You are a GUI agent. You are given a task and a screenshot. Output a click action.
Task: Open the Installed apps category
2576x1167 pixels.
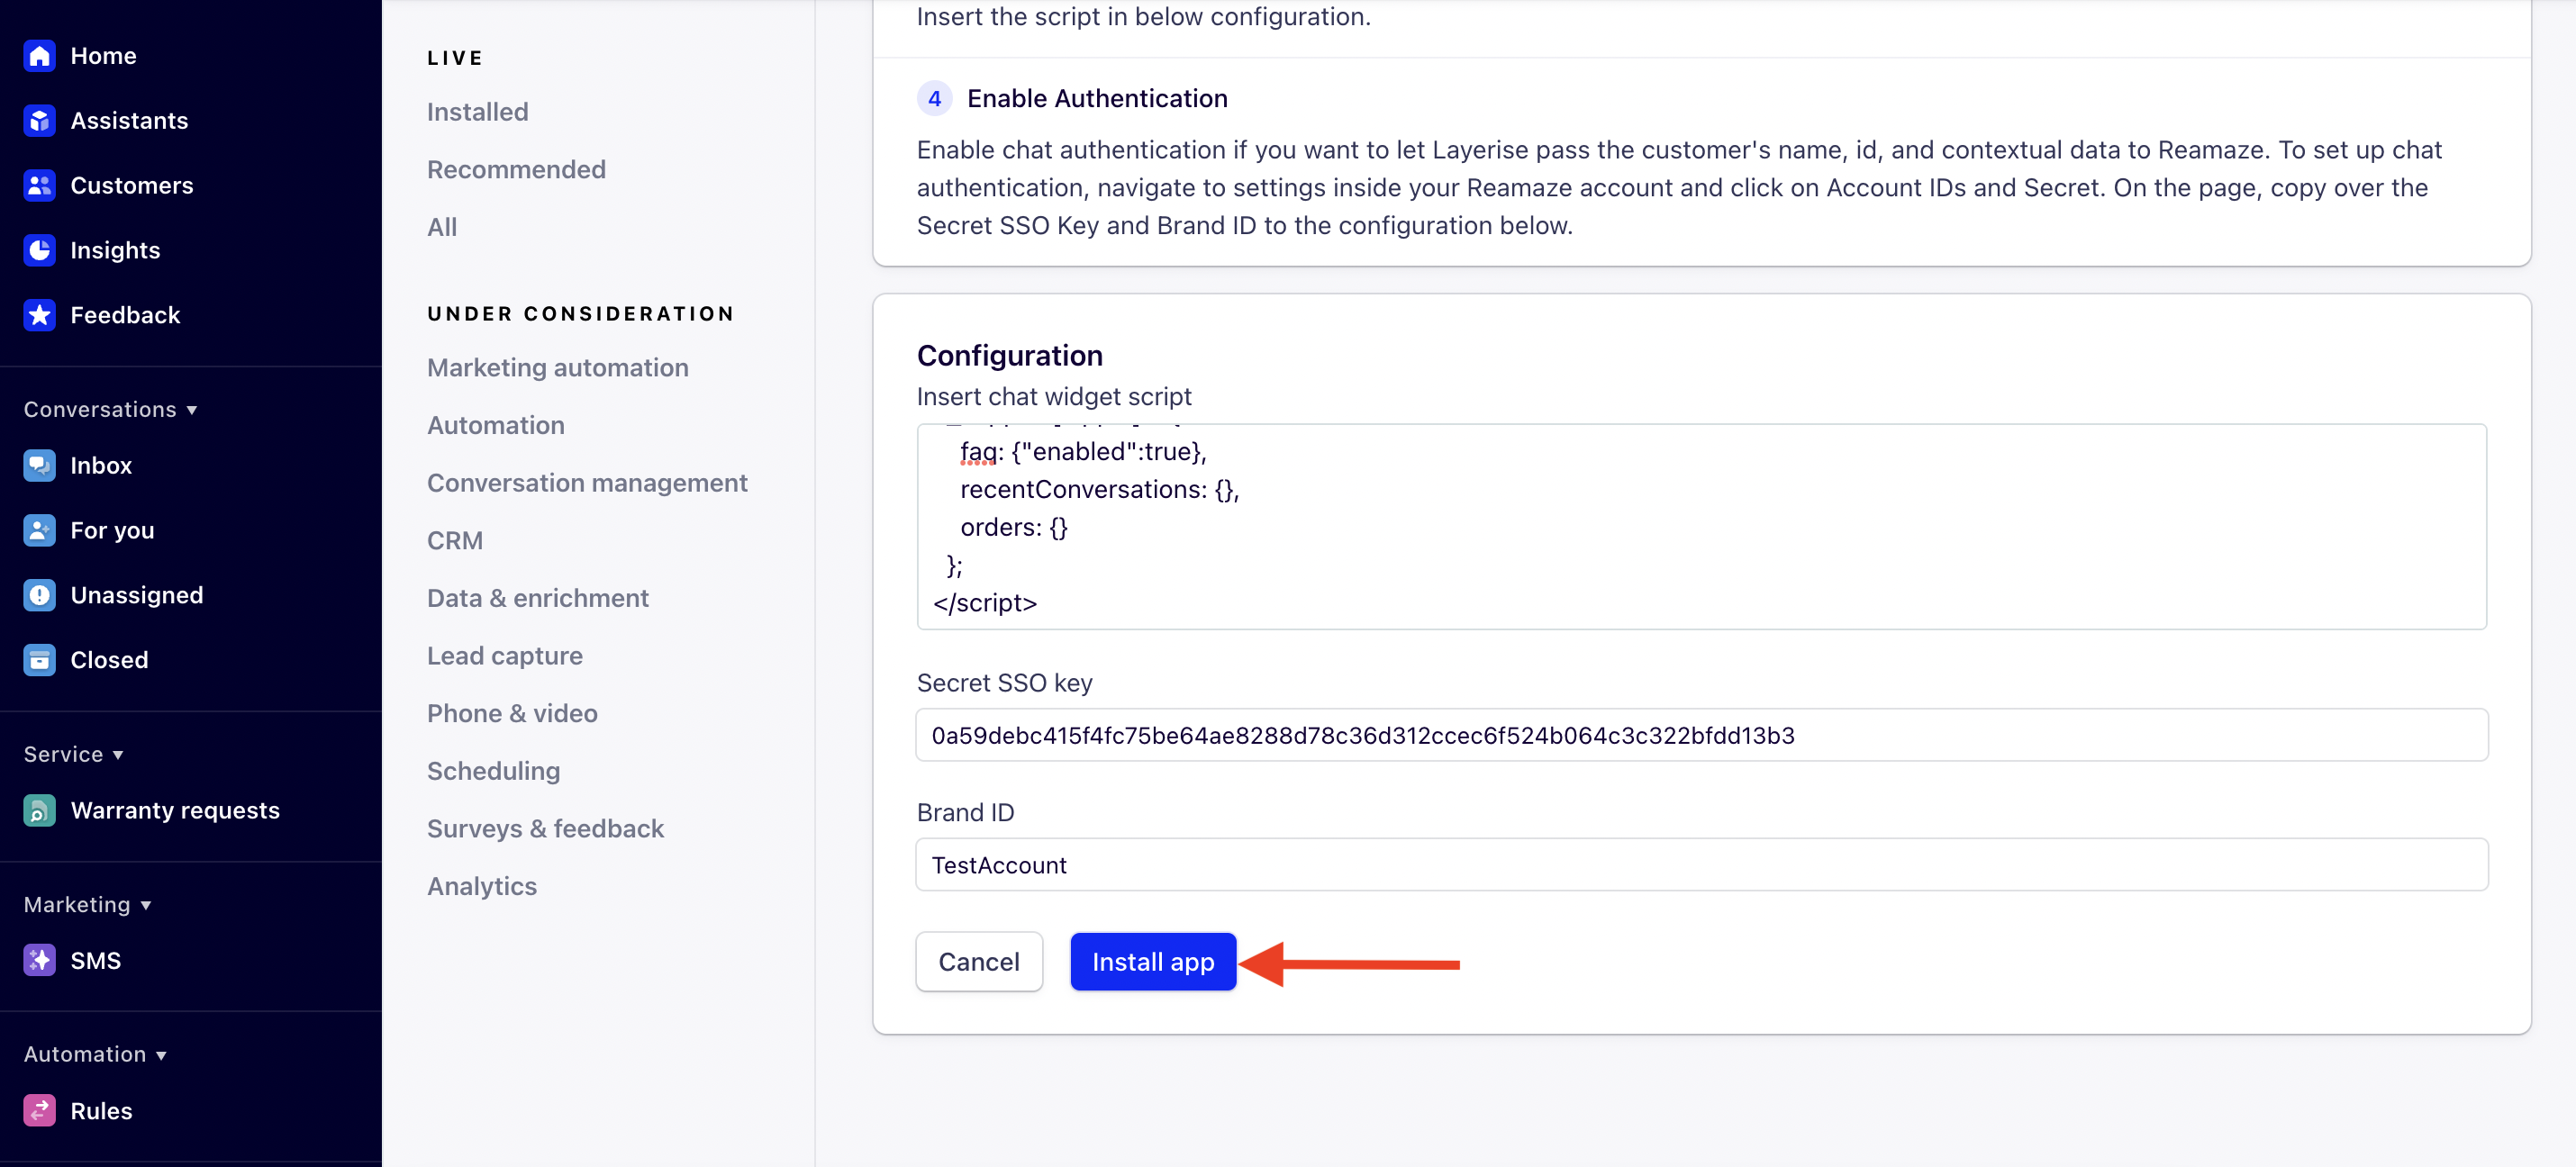pyautogui.click(x=477, y=112)
